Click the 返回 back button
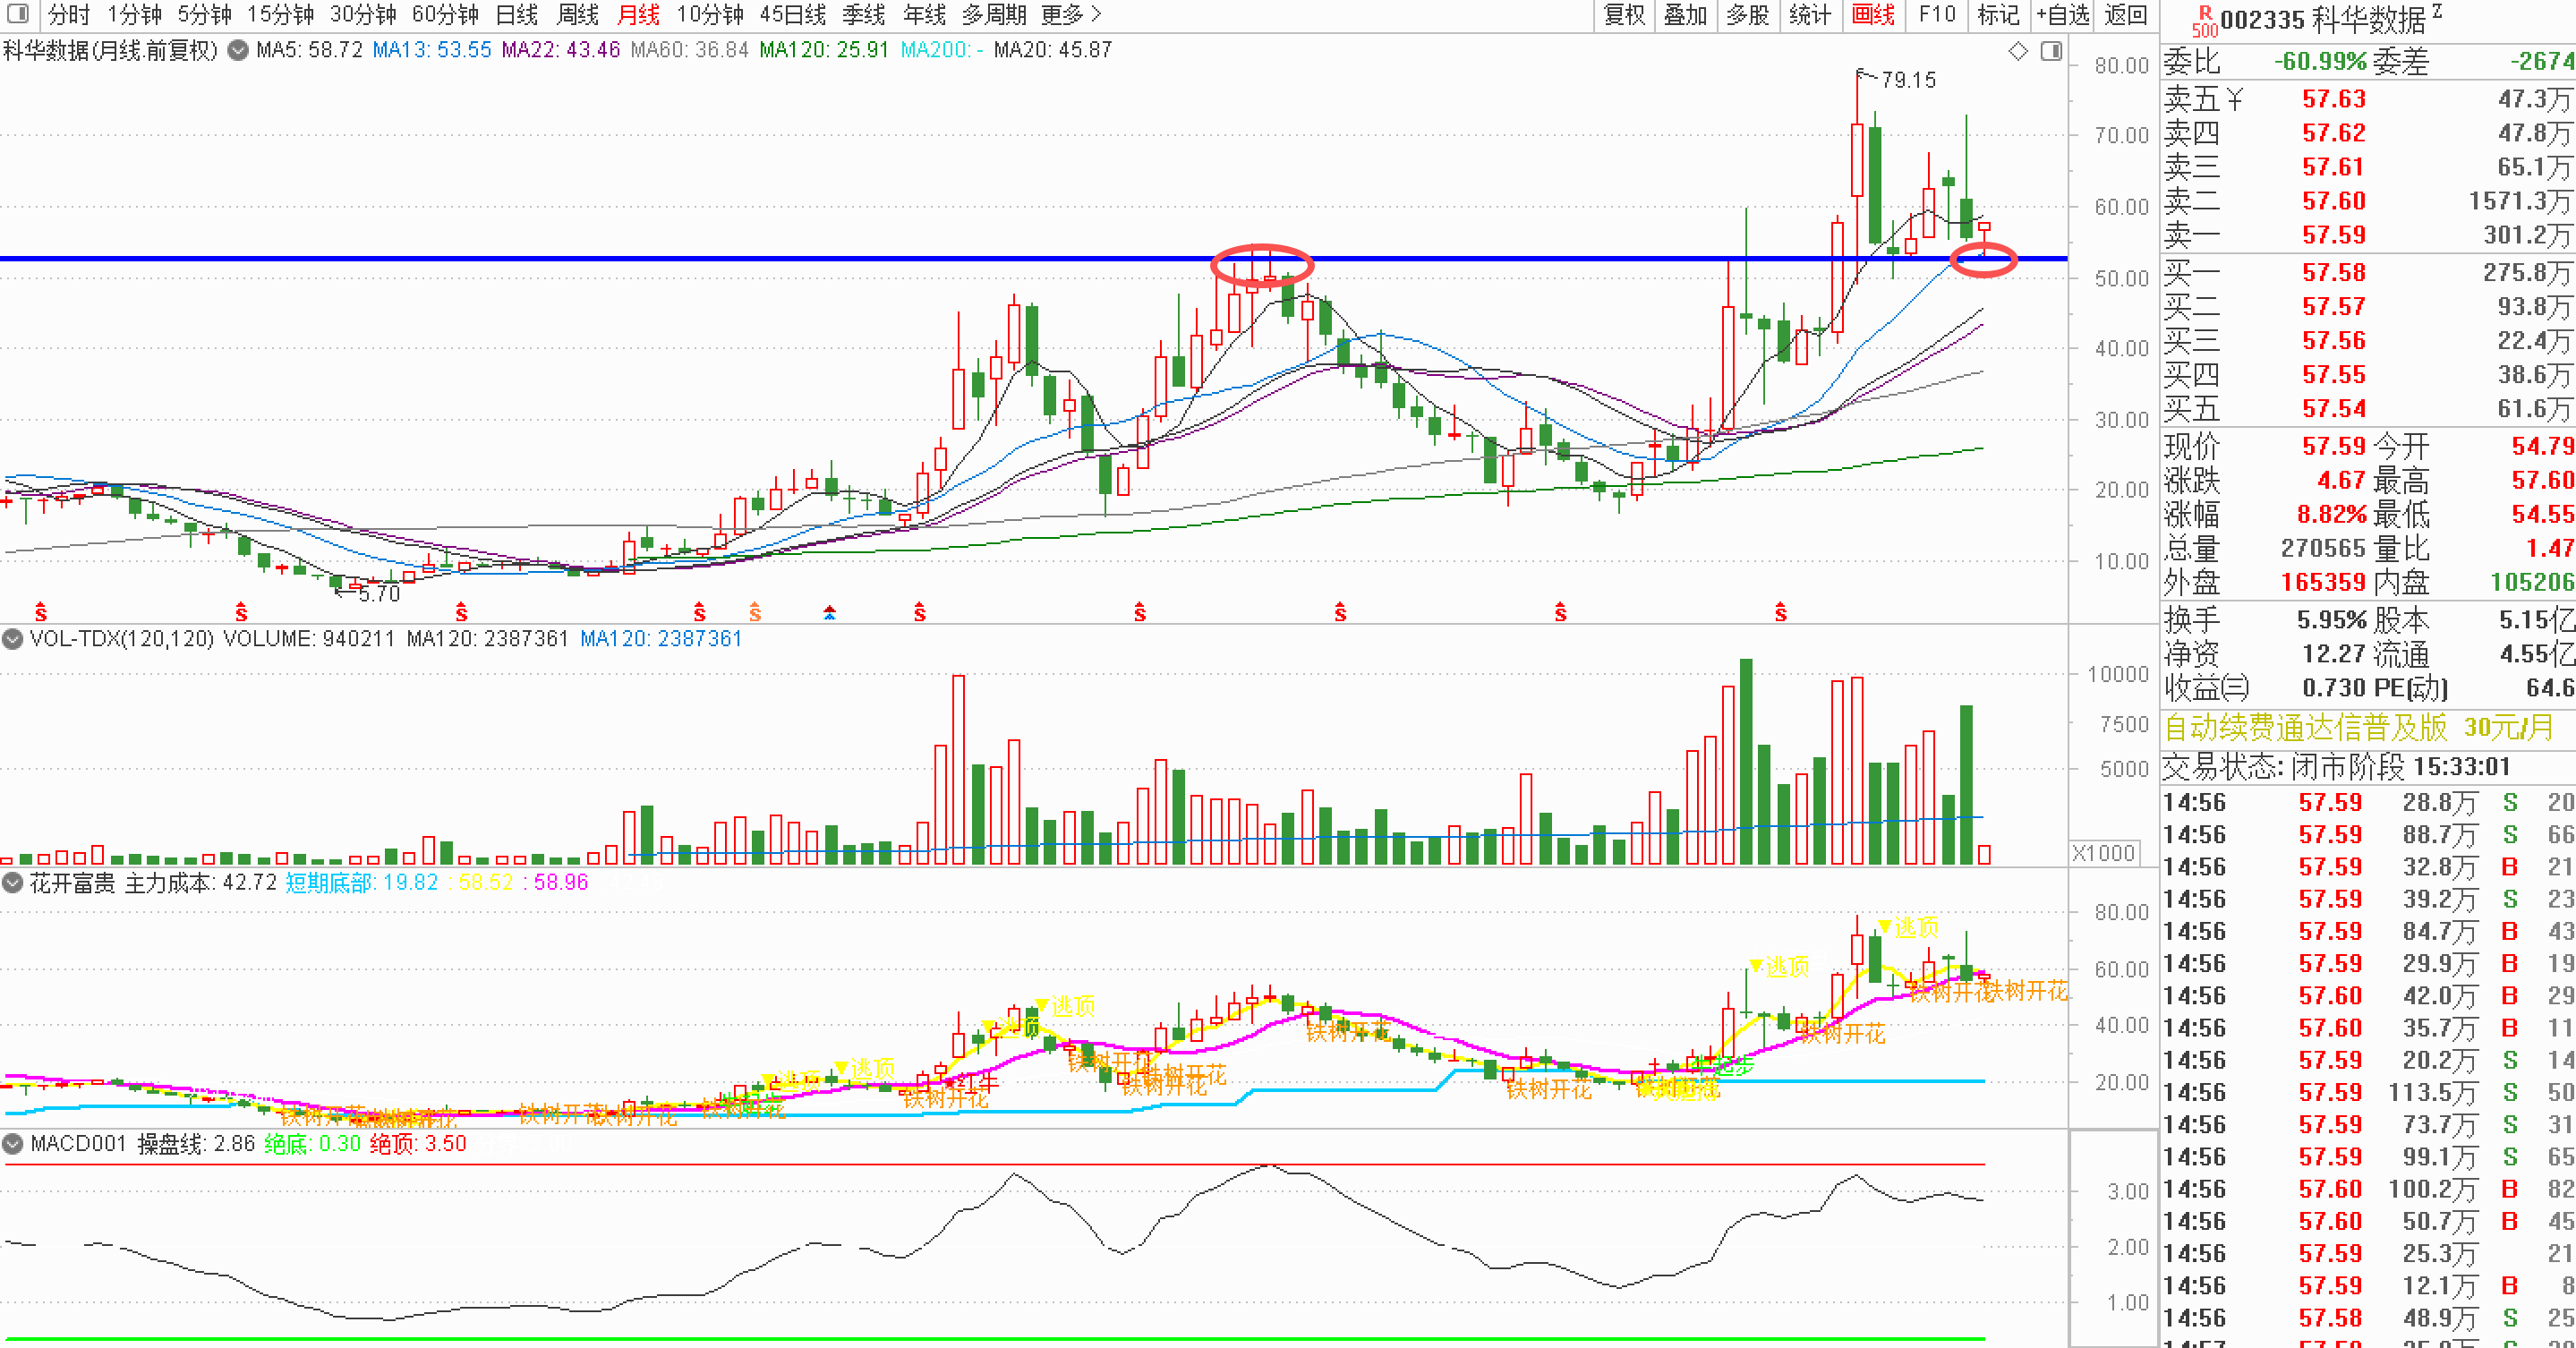Viewport: 2576px width, 1348px height. tap(2125, 15)
